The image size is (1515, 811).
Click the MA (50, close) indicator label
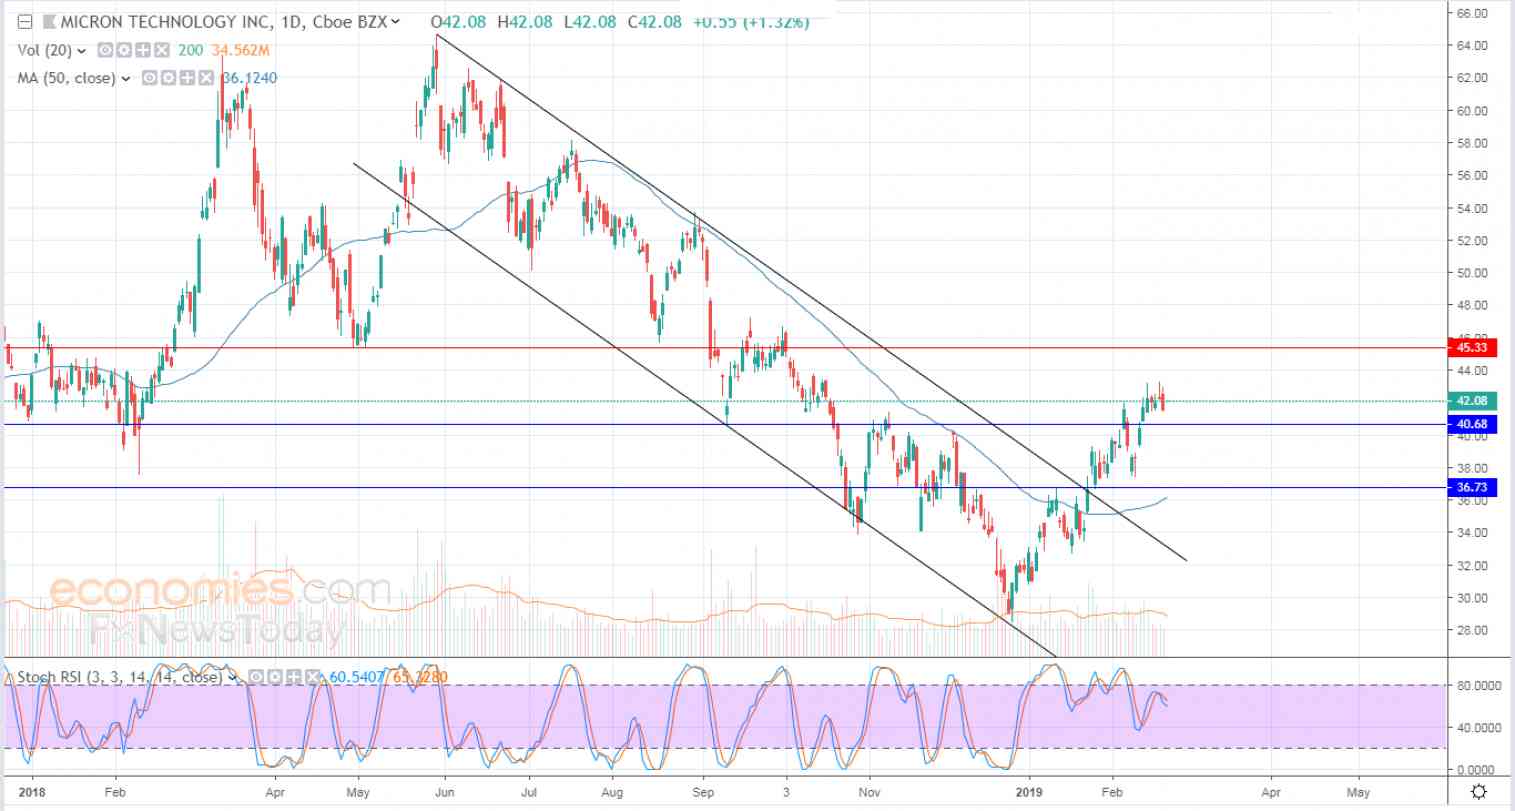pos(67,78)
